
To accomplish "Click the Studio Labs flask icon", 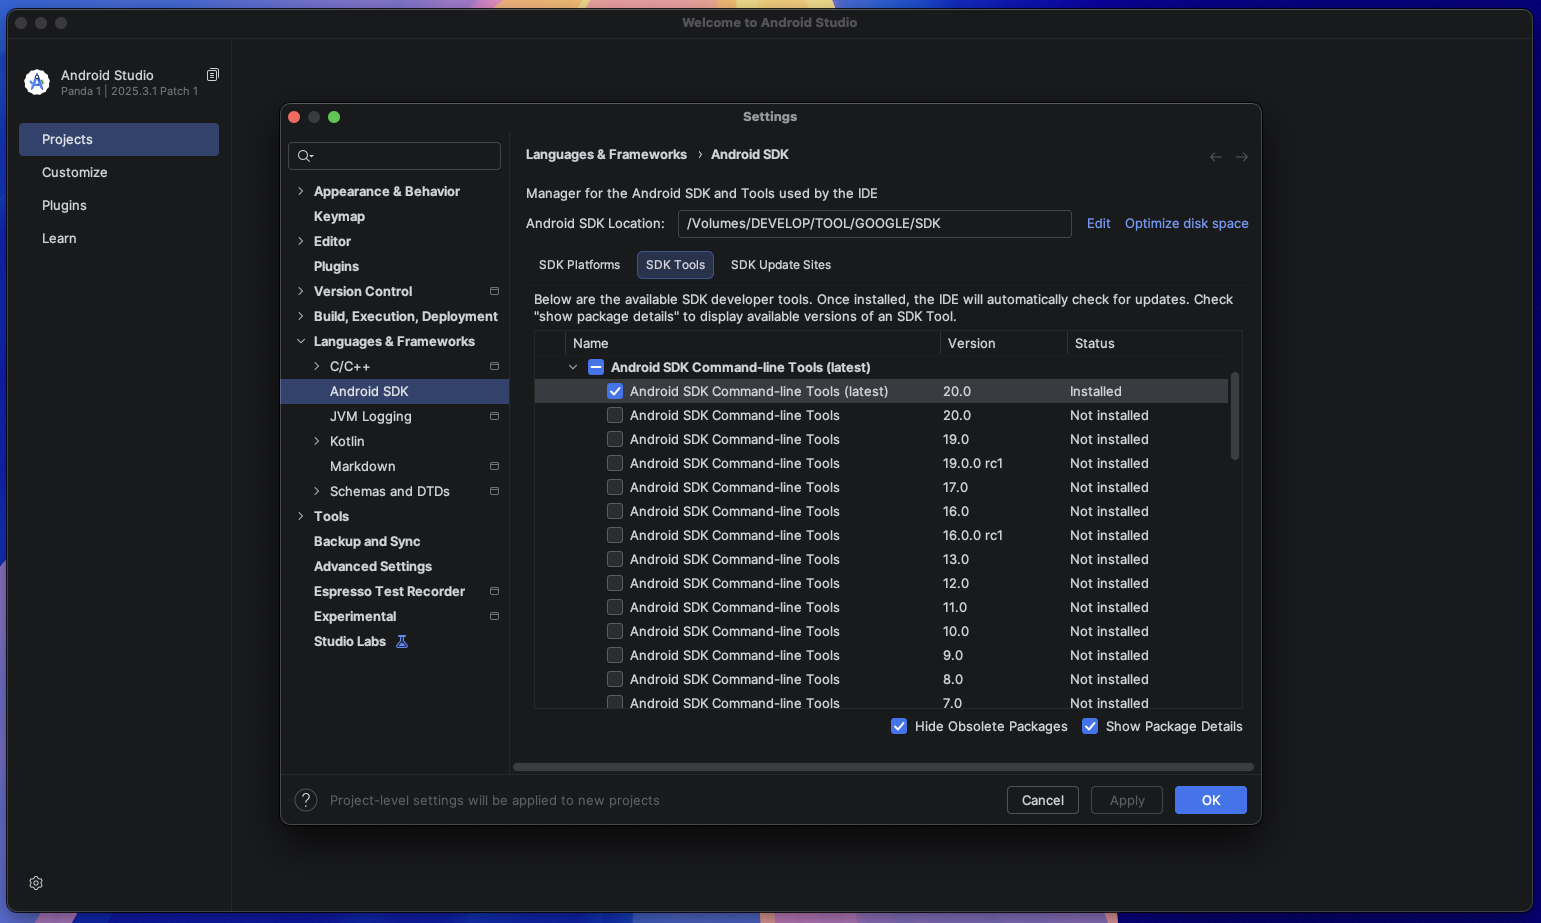I will pyautogui.click(x=402, y=642).
